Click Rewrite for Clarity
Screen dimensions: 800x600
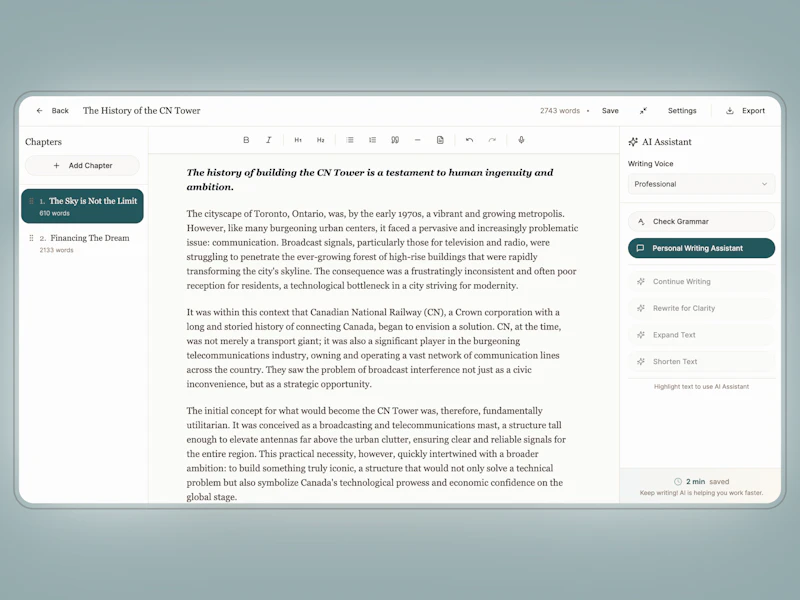coord(701,308)
